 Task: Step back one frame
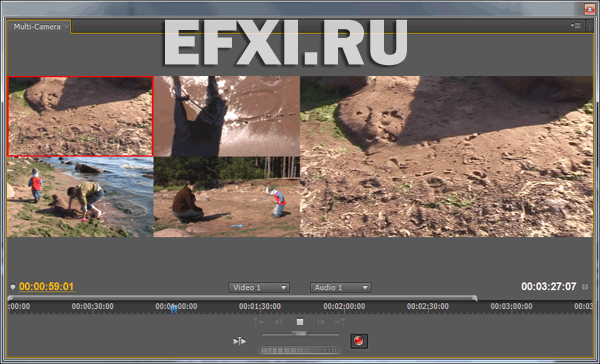[278, 322]
